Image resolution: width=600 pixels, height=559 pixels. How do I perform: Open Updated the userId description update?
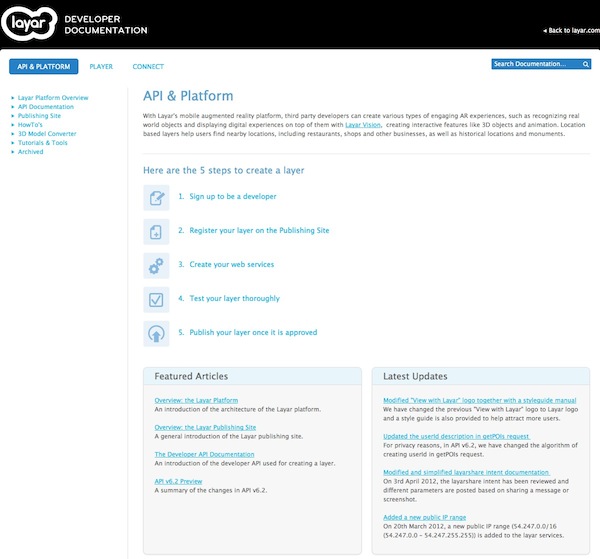tap(457, 436)
